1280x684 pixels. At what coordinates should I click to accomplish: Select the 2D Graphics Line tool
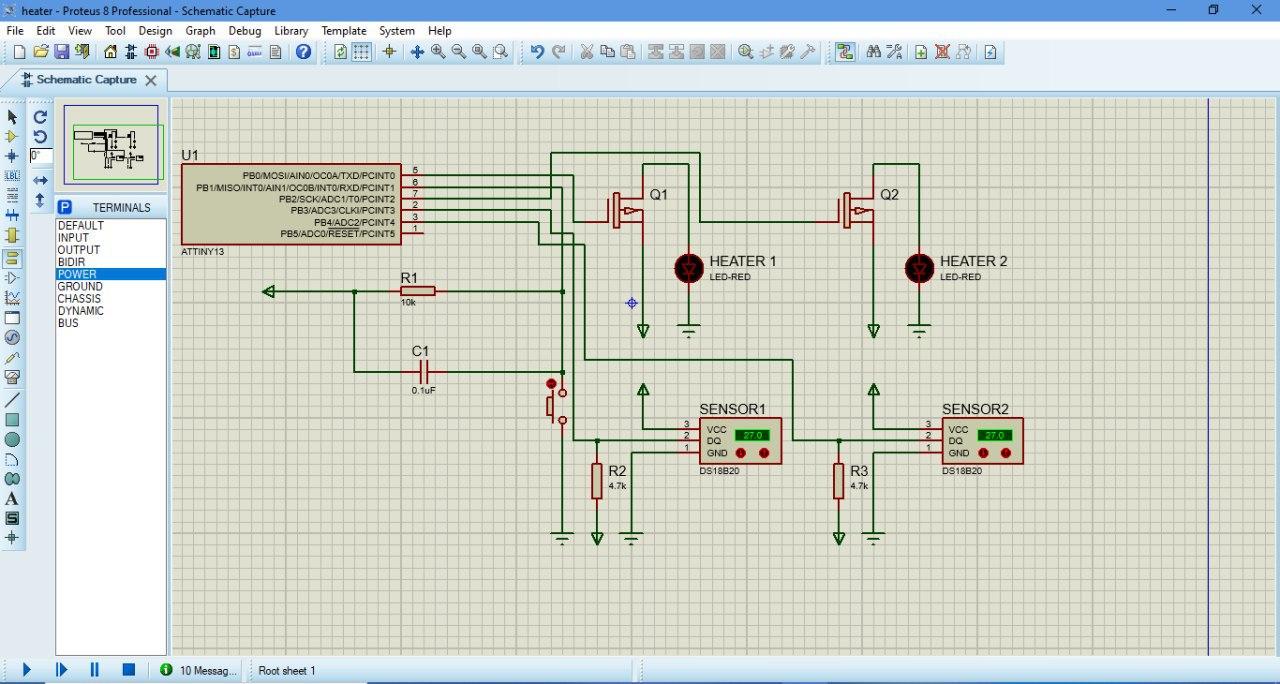12,399
